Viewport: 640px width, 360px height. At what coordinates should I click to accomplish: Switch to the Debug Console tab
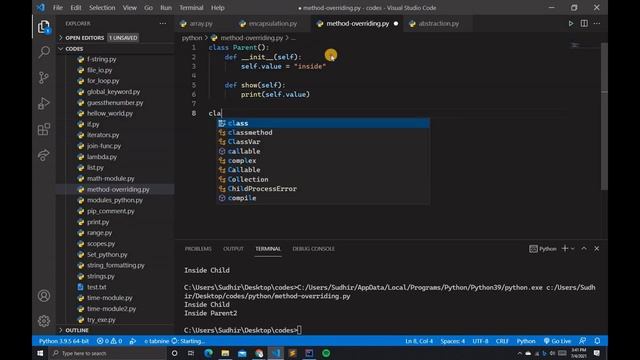(313, 249)
